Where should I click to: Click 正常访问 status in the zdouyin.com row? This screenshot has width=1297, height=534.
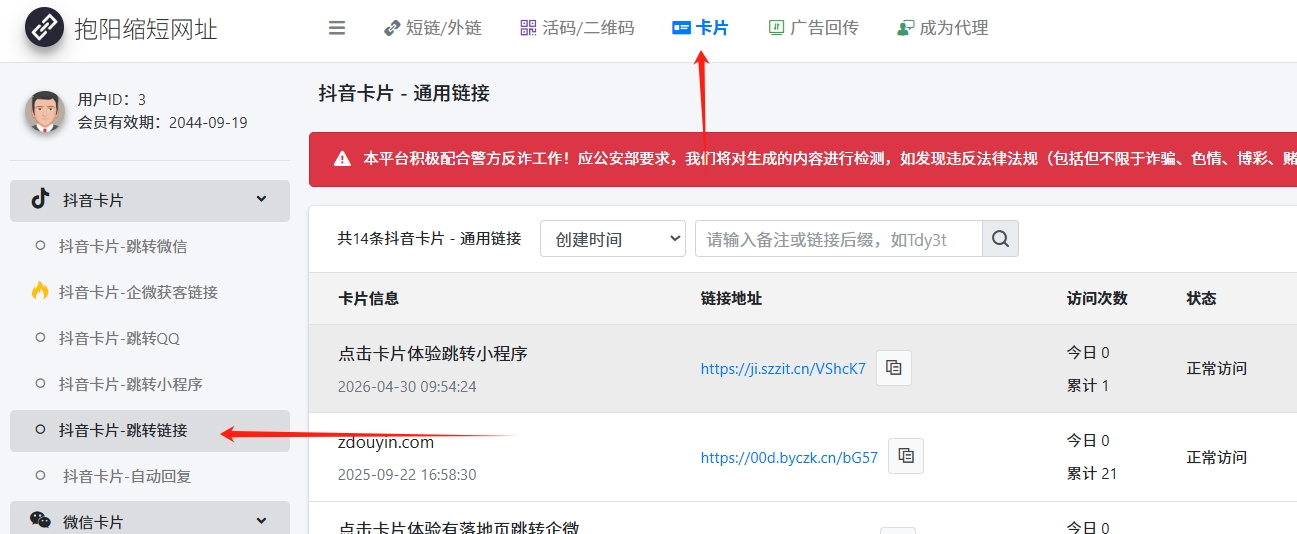tap(1216, 457)
